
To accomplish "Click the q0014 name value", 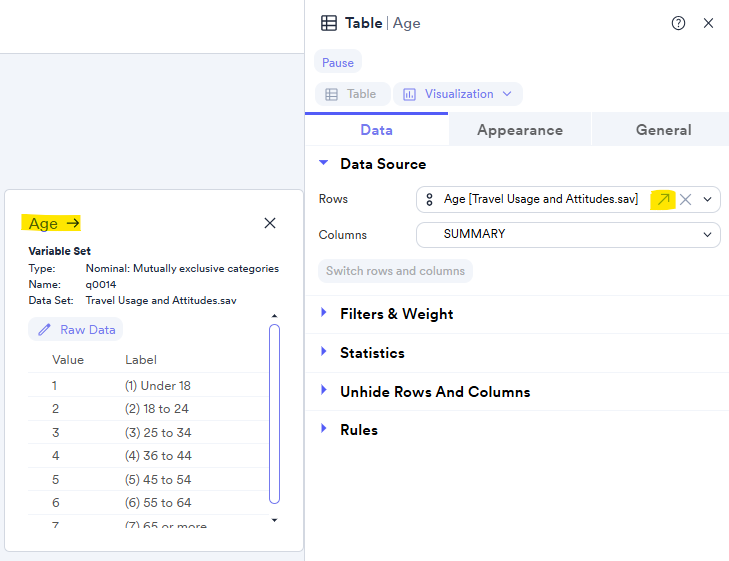I will [x=101, y=284].
